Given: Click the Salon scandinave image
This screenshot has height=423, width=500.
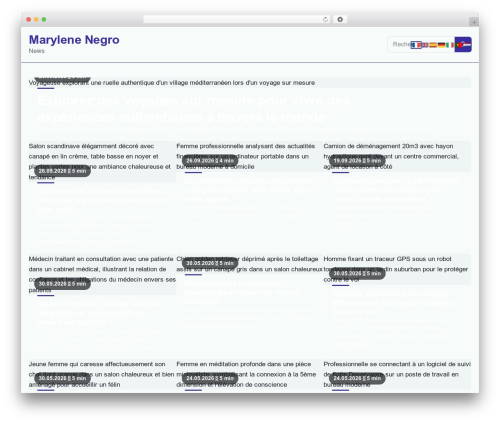Looking at the screenshot, I should (102, 161).
